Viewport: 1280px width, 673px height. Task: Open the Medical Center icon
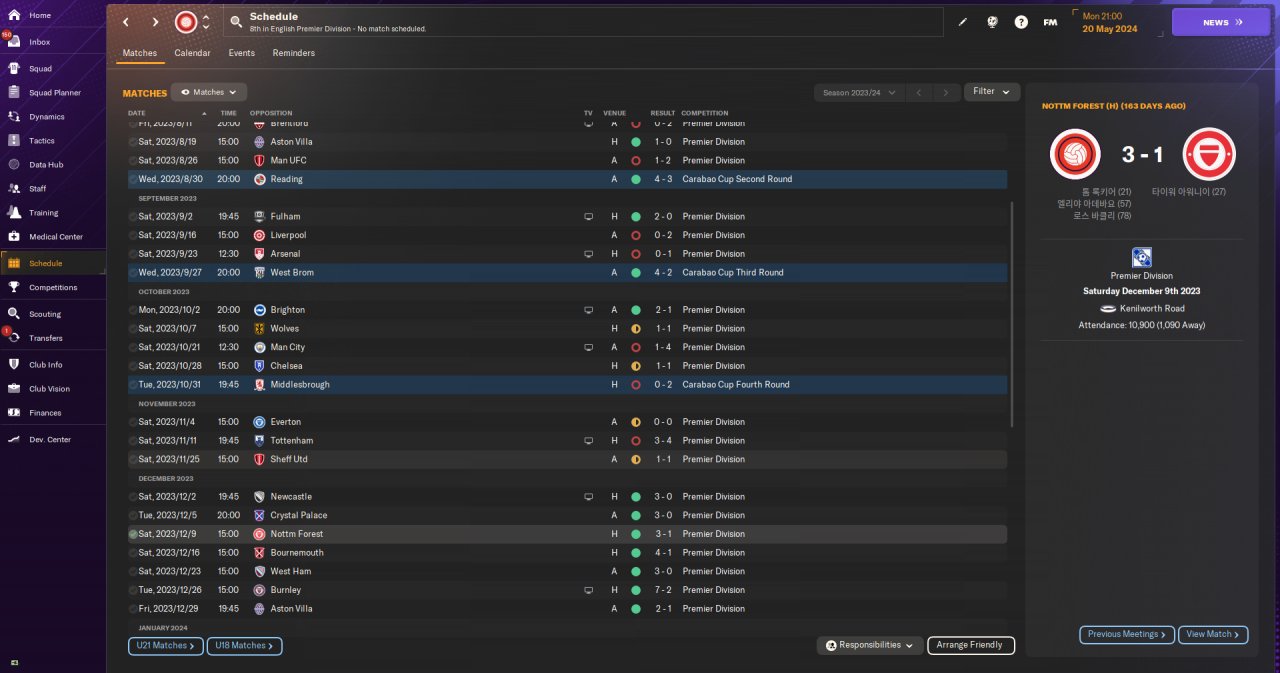(14, 237)
